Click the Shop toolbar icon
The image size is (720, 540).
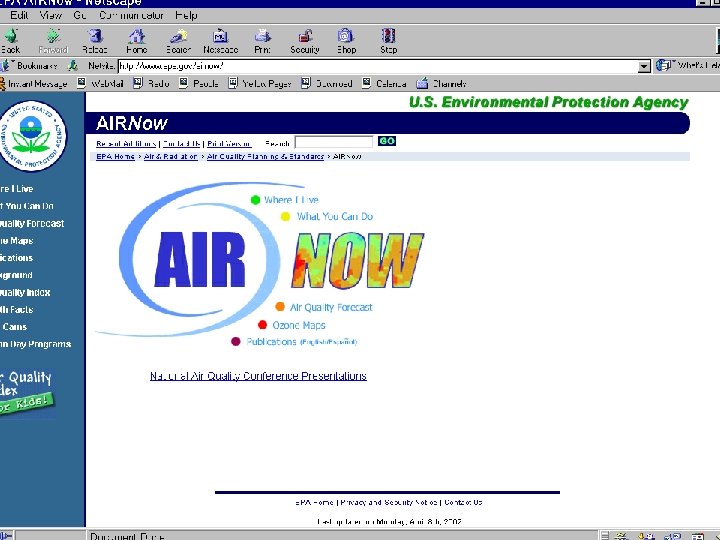(x=346, y=36)
